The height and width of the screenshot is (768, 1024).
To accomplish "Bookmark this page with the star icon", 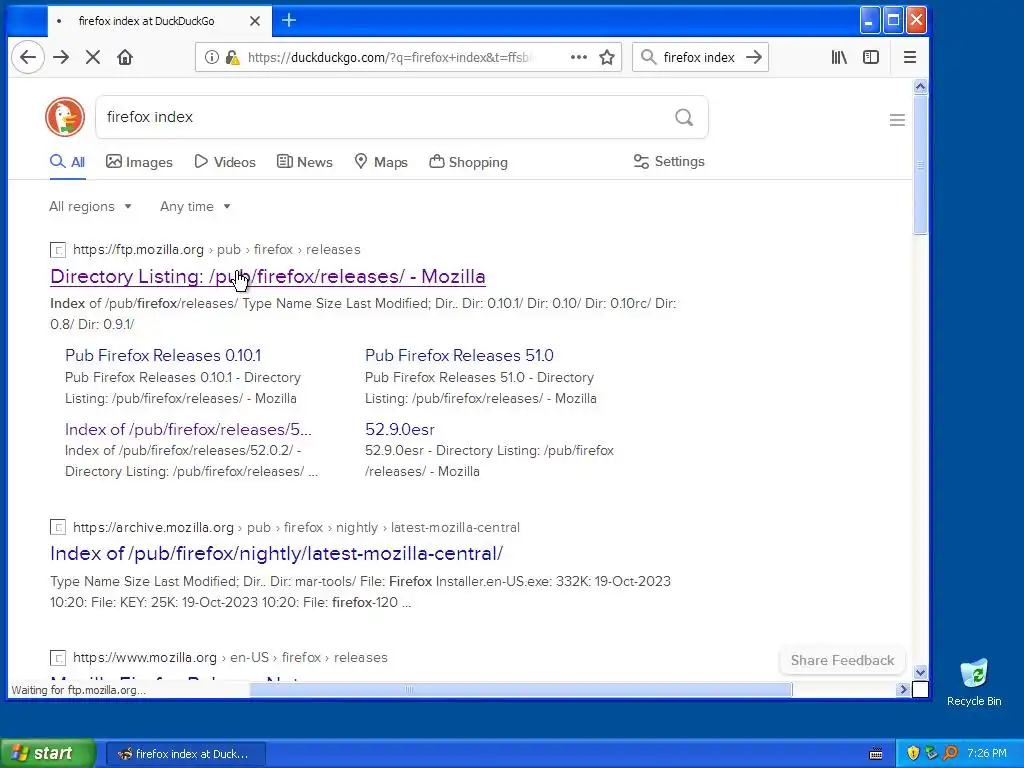I will tap(607, 57).
